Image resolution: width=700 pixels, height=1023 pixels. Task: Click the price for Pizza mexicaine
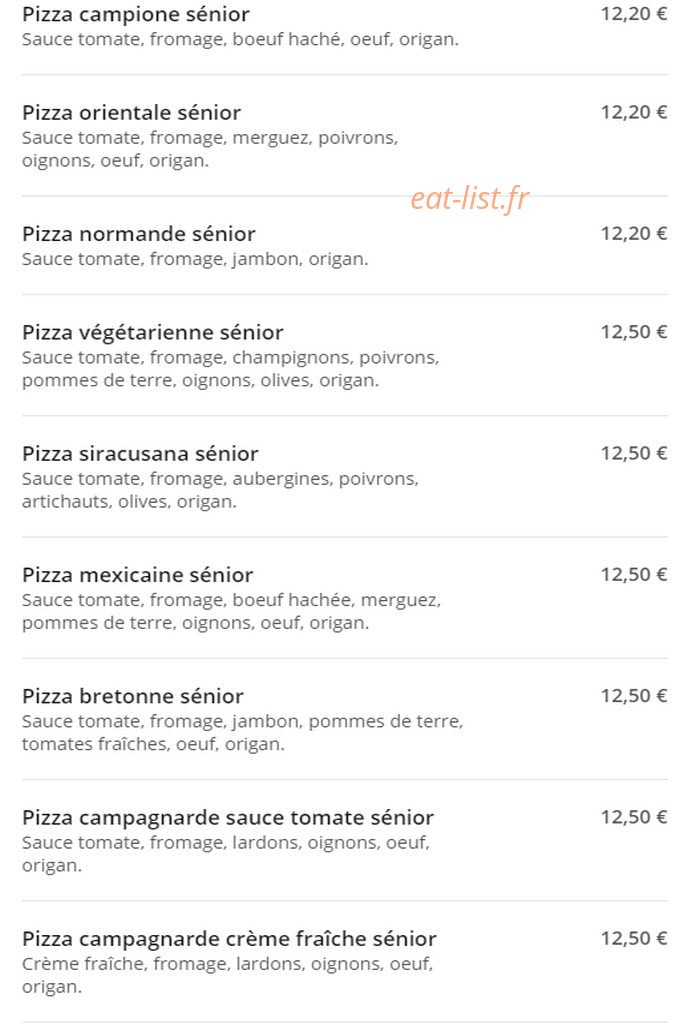[x=633, y=575]
